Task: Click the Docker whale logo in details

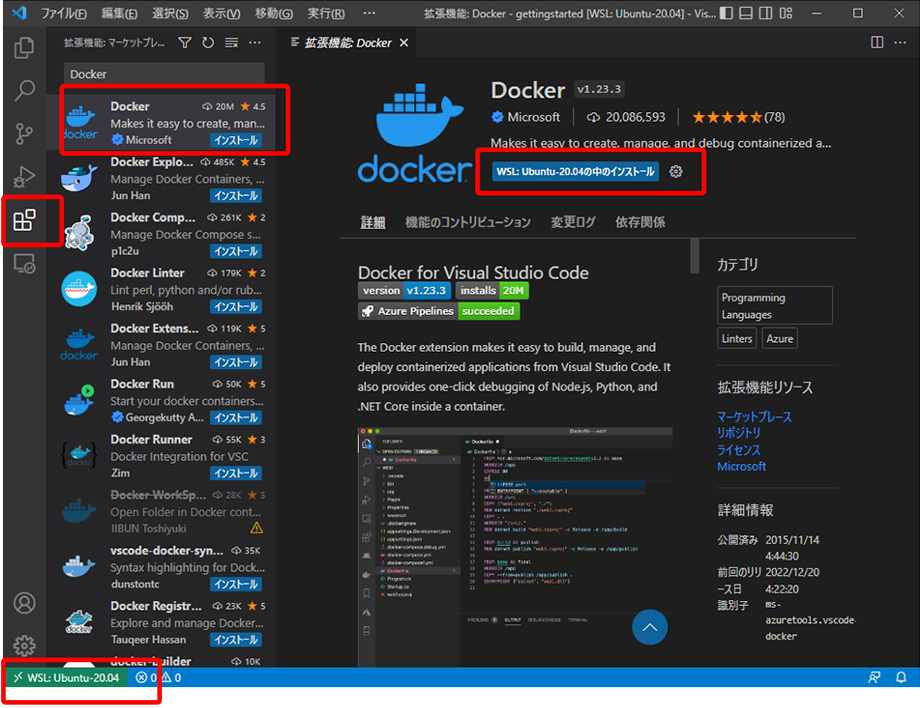Action: point(414,132)
